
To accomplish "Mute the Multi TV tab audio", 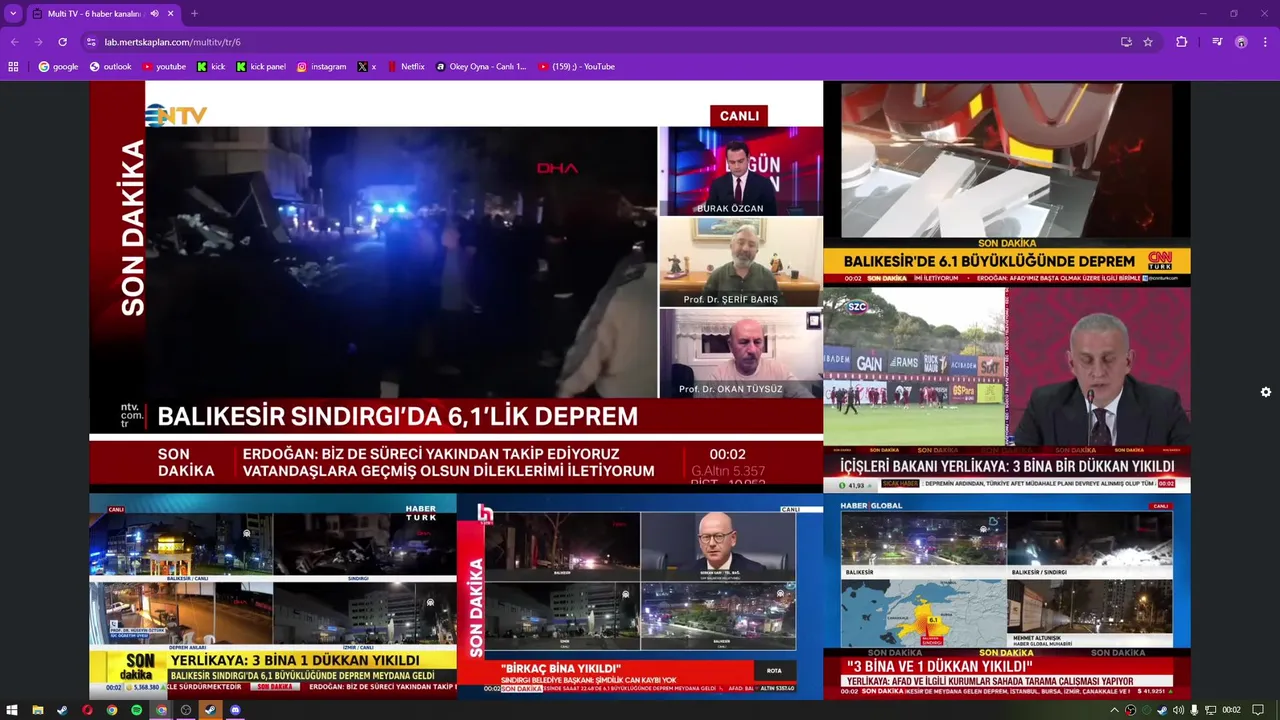I will [x=155, y=14].
